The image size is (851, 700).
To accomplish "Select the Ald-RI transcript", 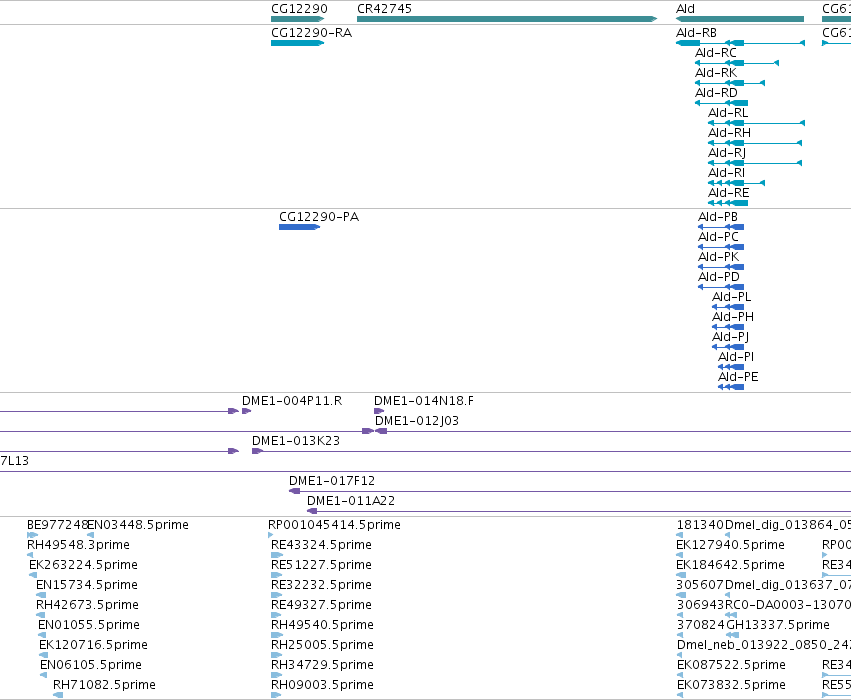I will (x=736, y=183).
